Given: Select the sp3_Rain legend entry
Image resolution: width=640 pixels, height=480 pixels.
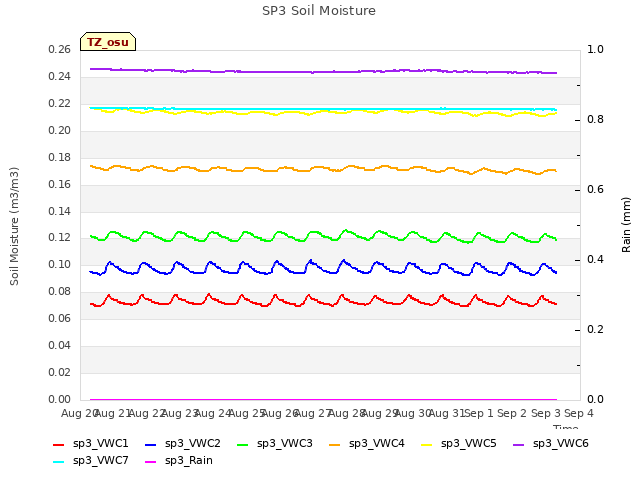Looking at the screenshot, I should click(179, 461).
